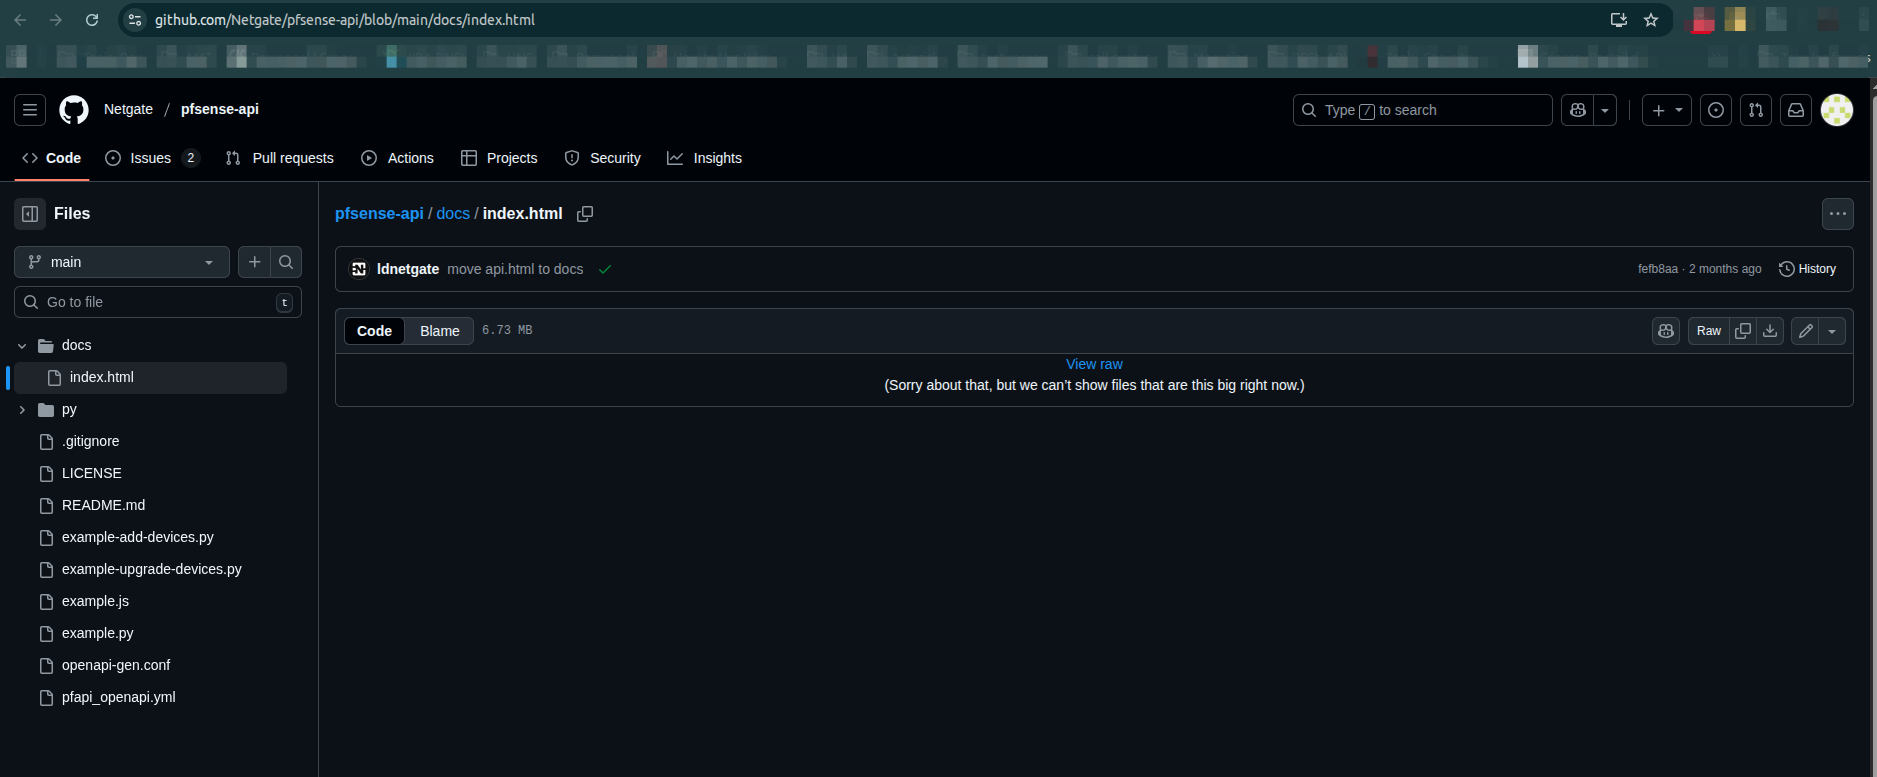Open example-upgrade-devices.py in the file tree
Viewport: 1877px width, 777px height.
151,569
